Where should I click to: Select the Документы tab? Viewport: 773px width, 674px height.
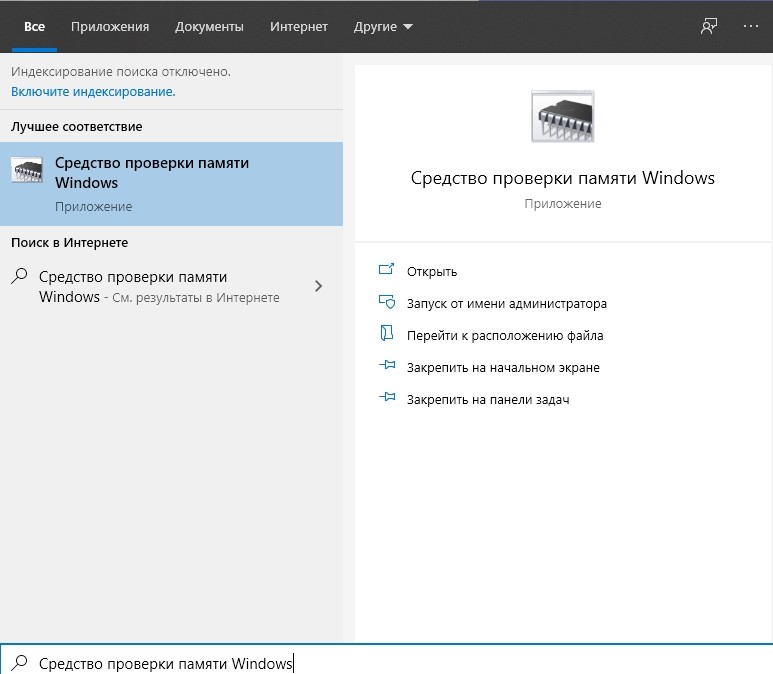pos(209,27)
